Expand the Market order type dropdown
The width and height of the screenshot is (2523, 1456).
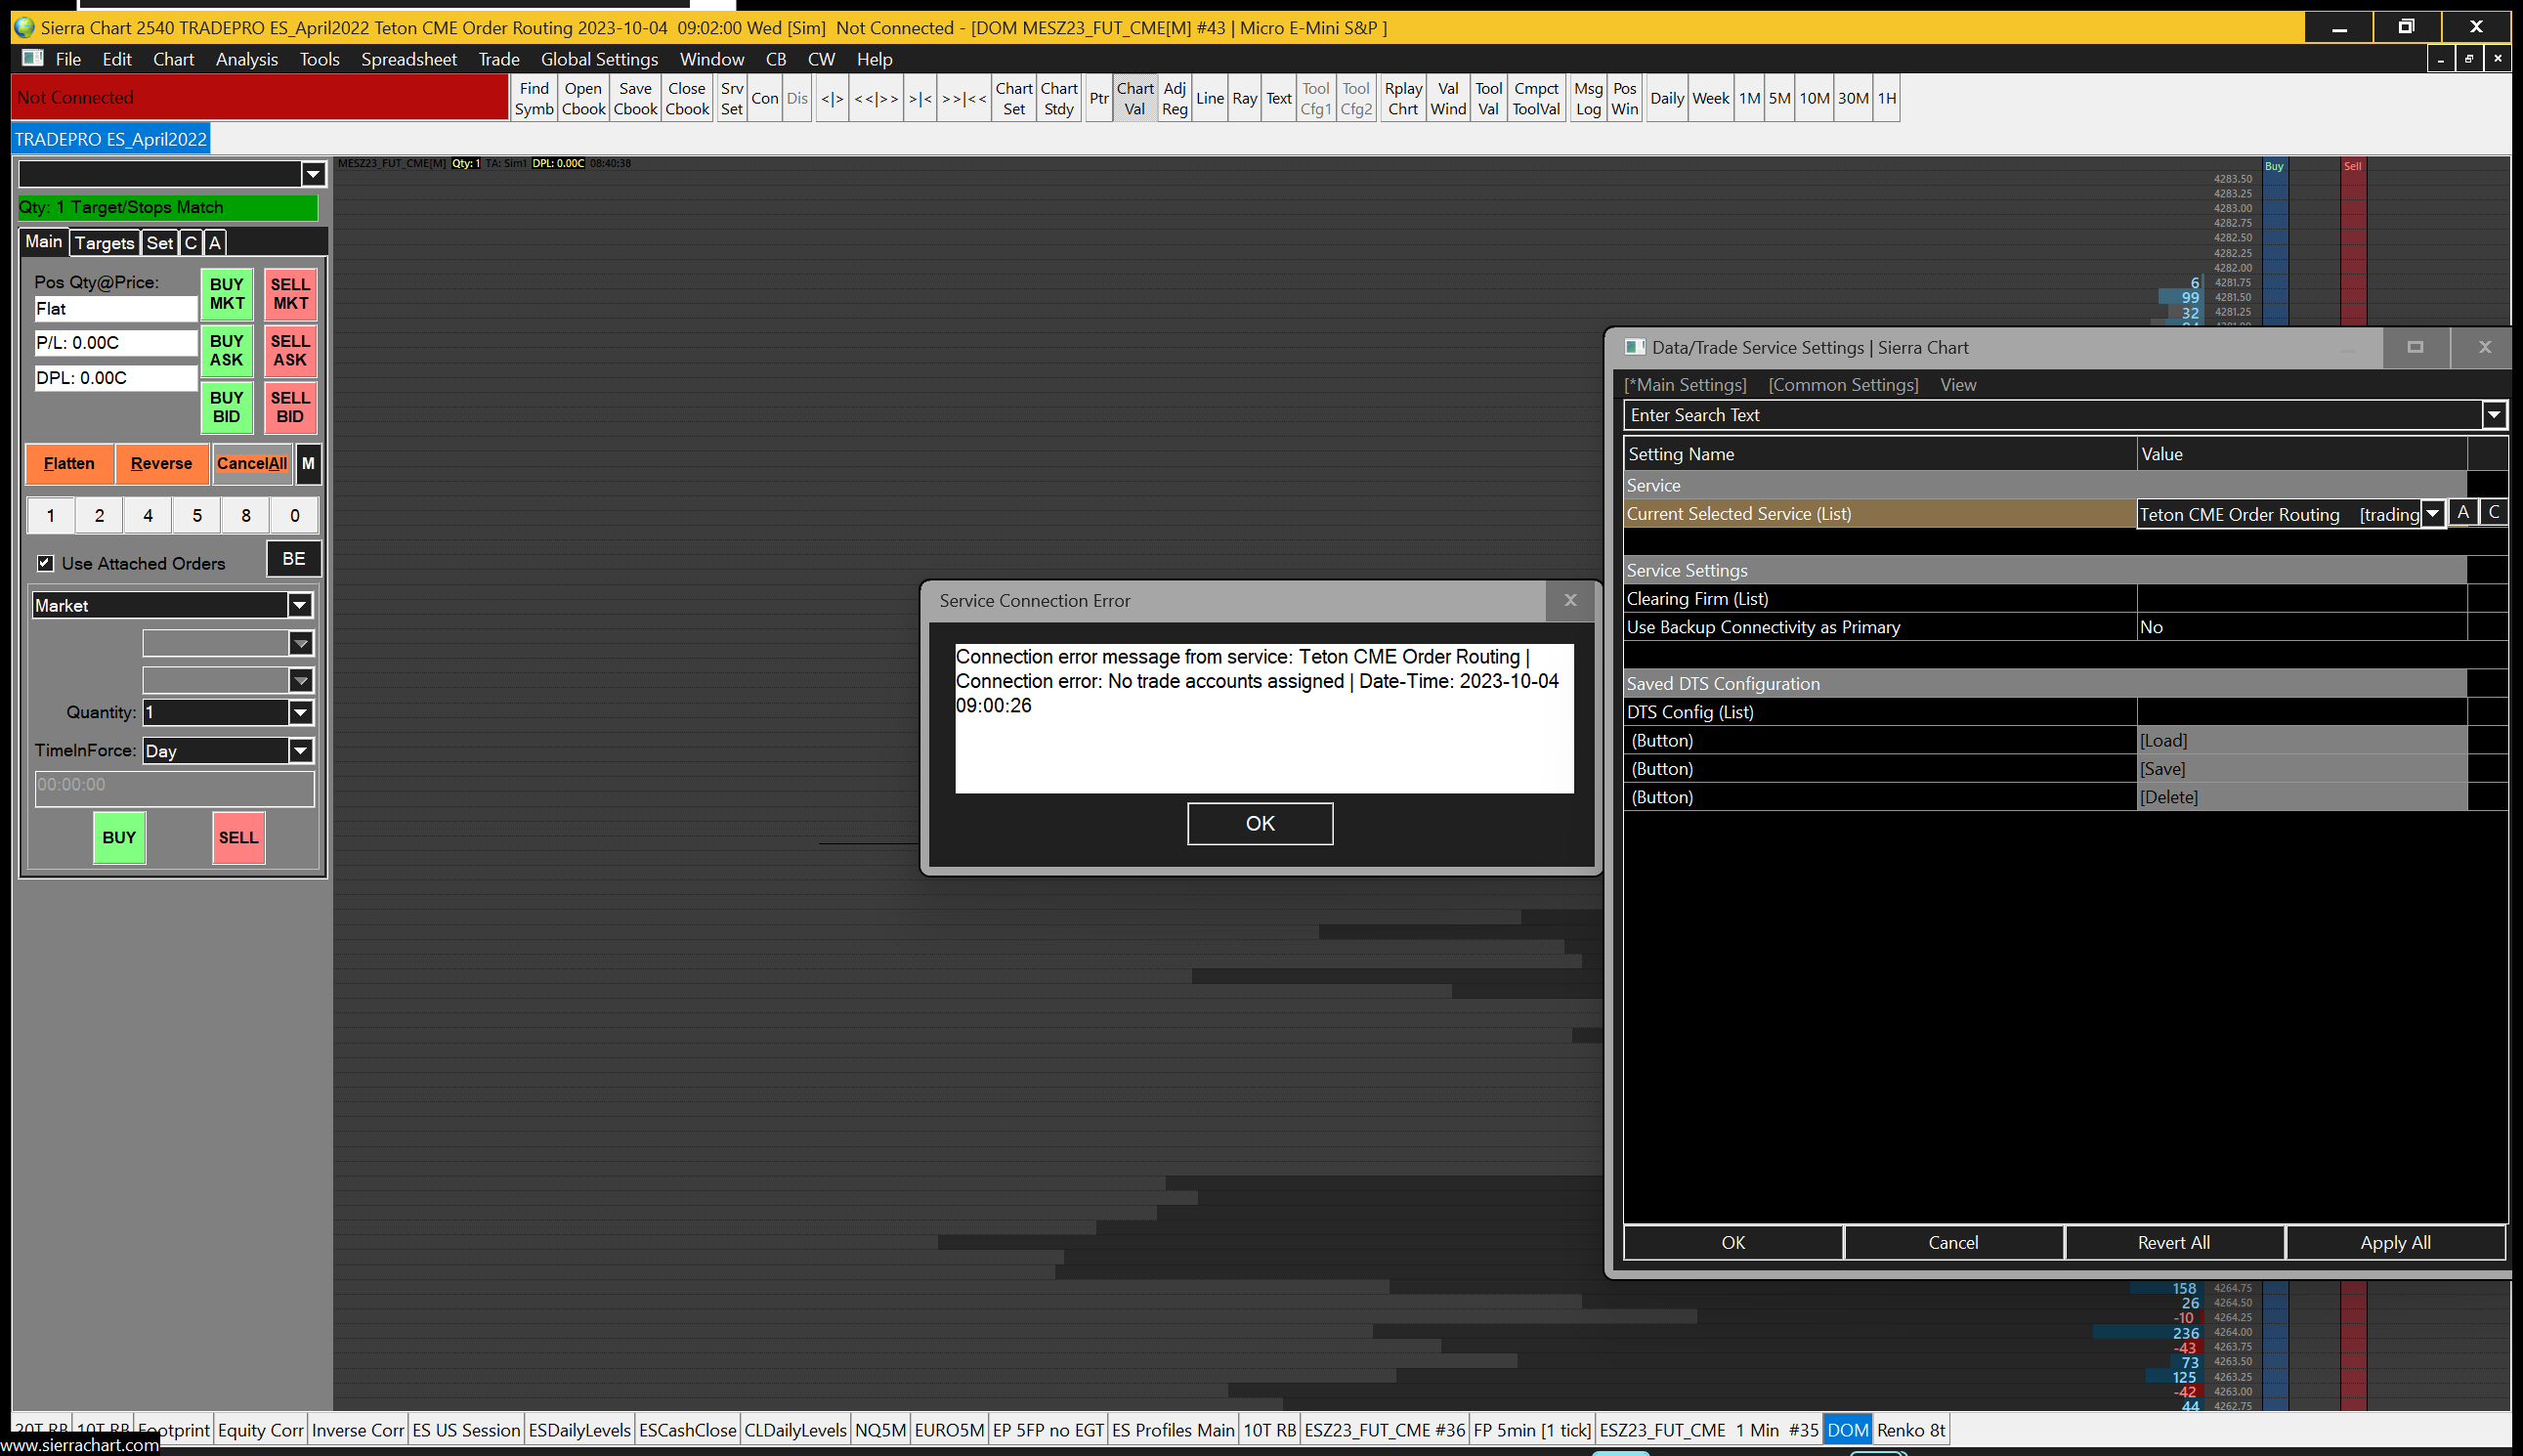299,605
